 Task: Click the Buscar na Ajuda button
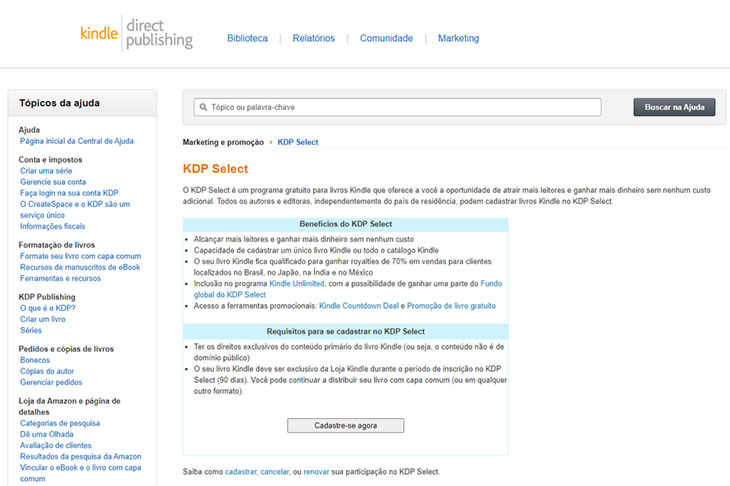[674, 107]
